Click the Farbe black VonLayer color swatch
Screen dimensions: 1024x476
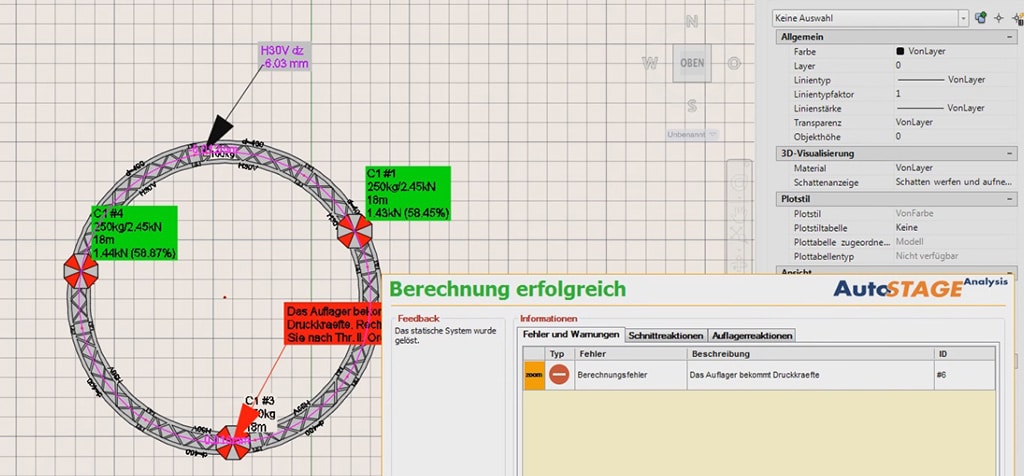900,51
